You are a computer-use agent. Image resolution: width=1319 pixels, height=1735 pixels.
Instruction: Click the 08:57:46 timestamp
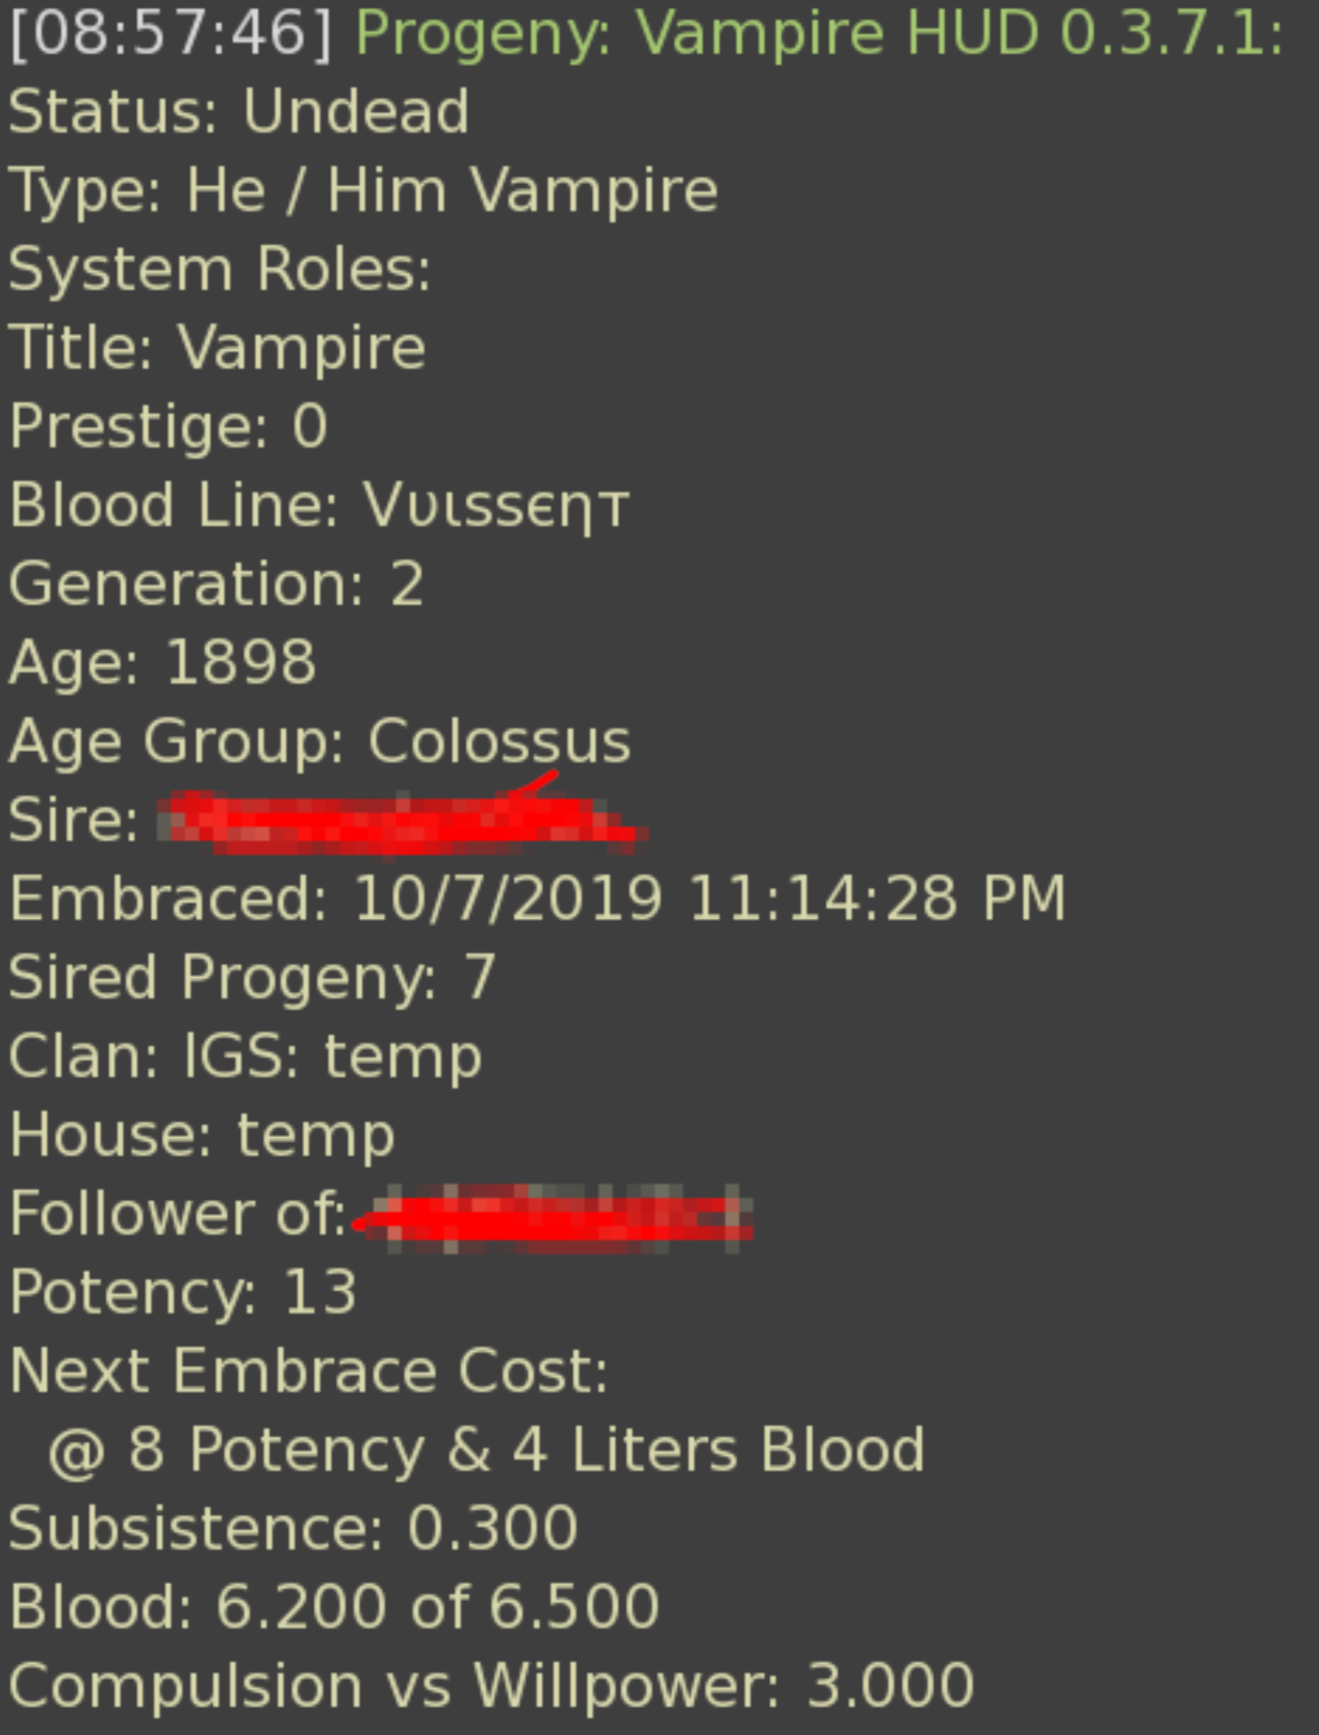pos(170,34)
